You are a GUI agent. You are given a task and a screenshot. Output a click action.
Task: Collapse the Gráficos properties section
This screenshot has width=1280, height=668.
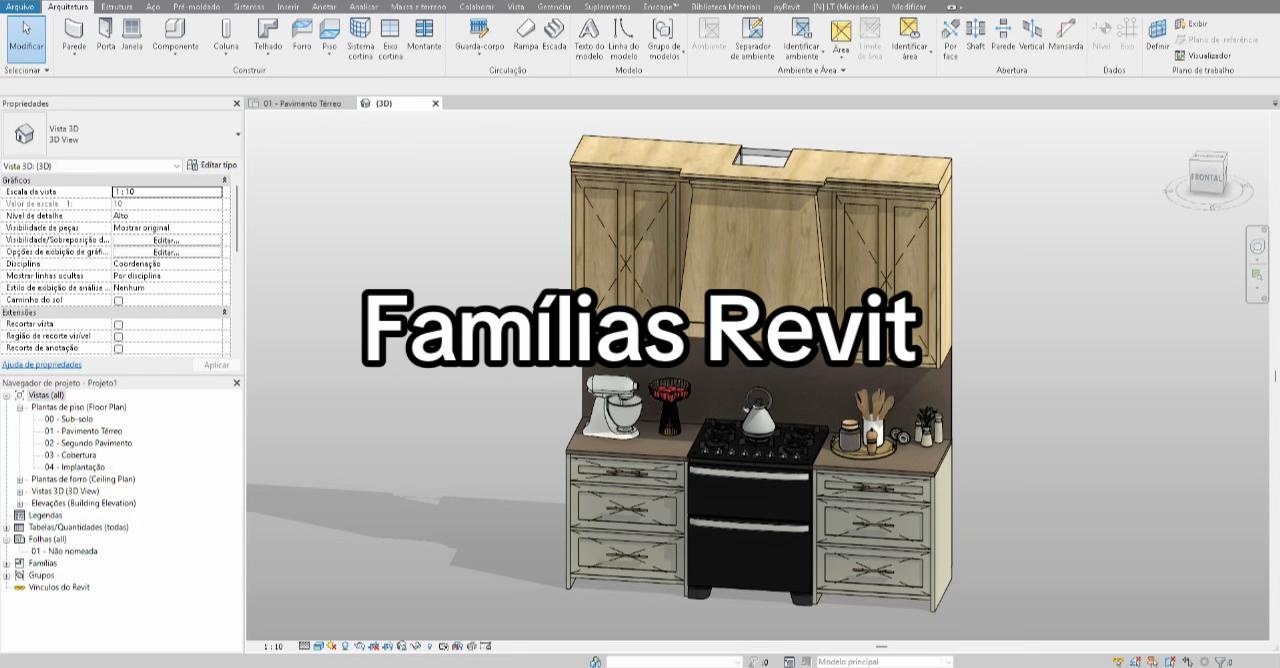tap(224, 180)
